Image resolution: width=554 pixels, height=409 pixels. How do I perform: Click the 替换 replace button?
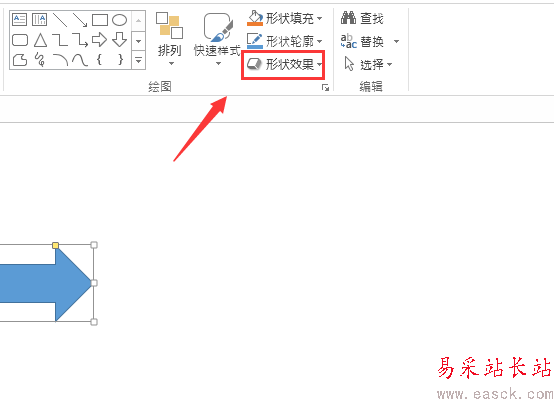pos(370,42)
